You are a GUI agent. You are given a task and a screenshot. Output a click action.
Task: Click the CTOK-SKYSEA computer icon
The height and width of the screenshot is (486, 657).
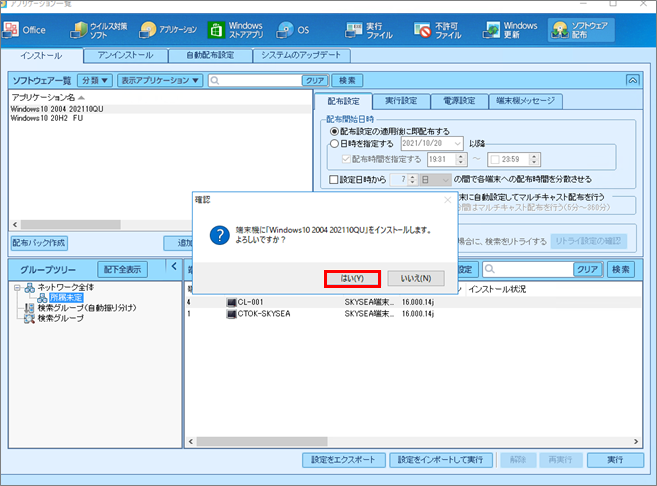click(231, 314)
